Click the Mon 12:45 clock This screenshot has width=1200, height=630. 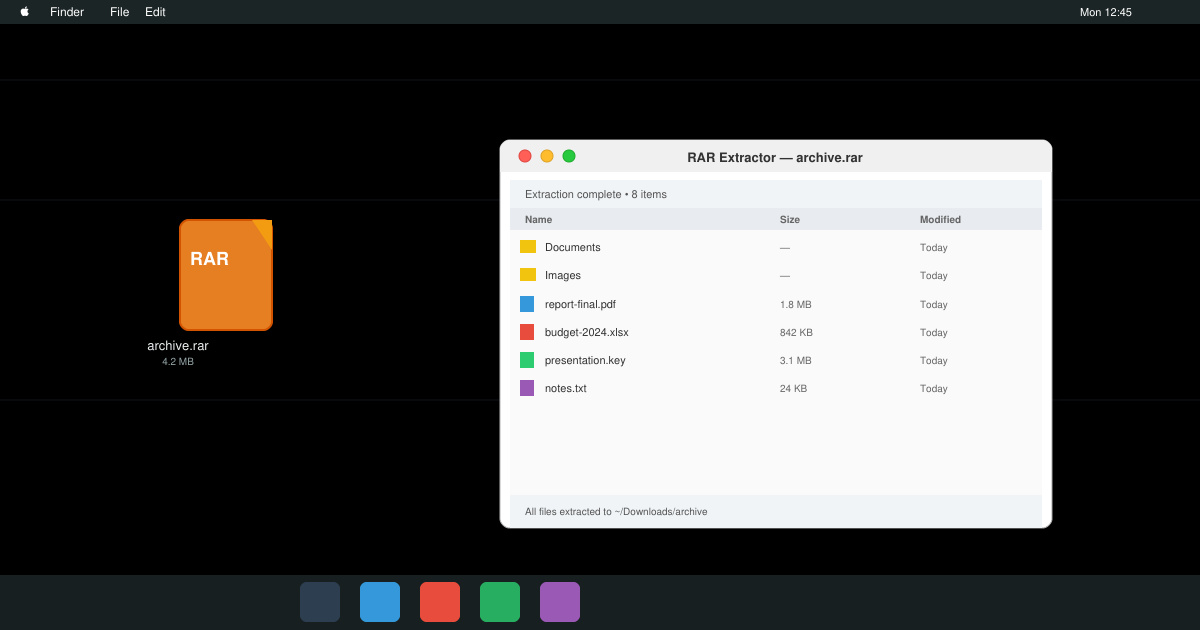pos(1106,12)
